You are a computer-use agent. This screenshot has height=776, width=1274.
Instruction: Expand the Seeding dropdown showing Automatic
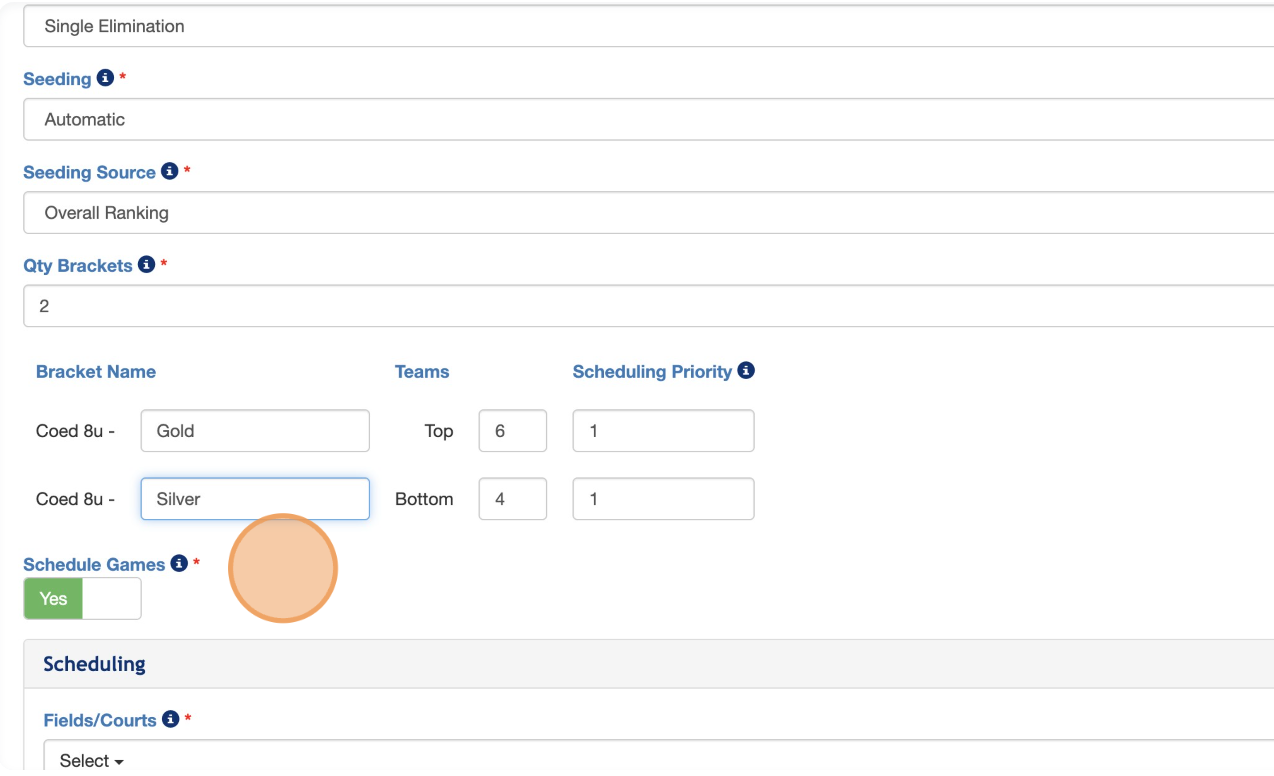click(640, 119)
